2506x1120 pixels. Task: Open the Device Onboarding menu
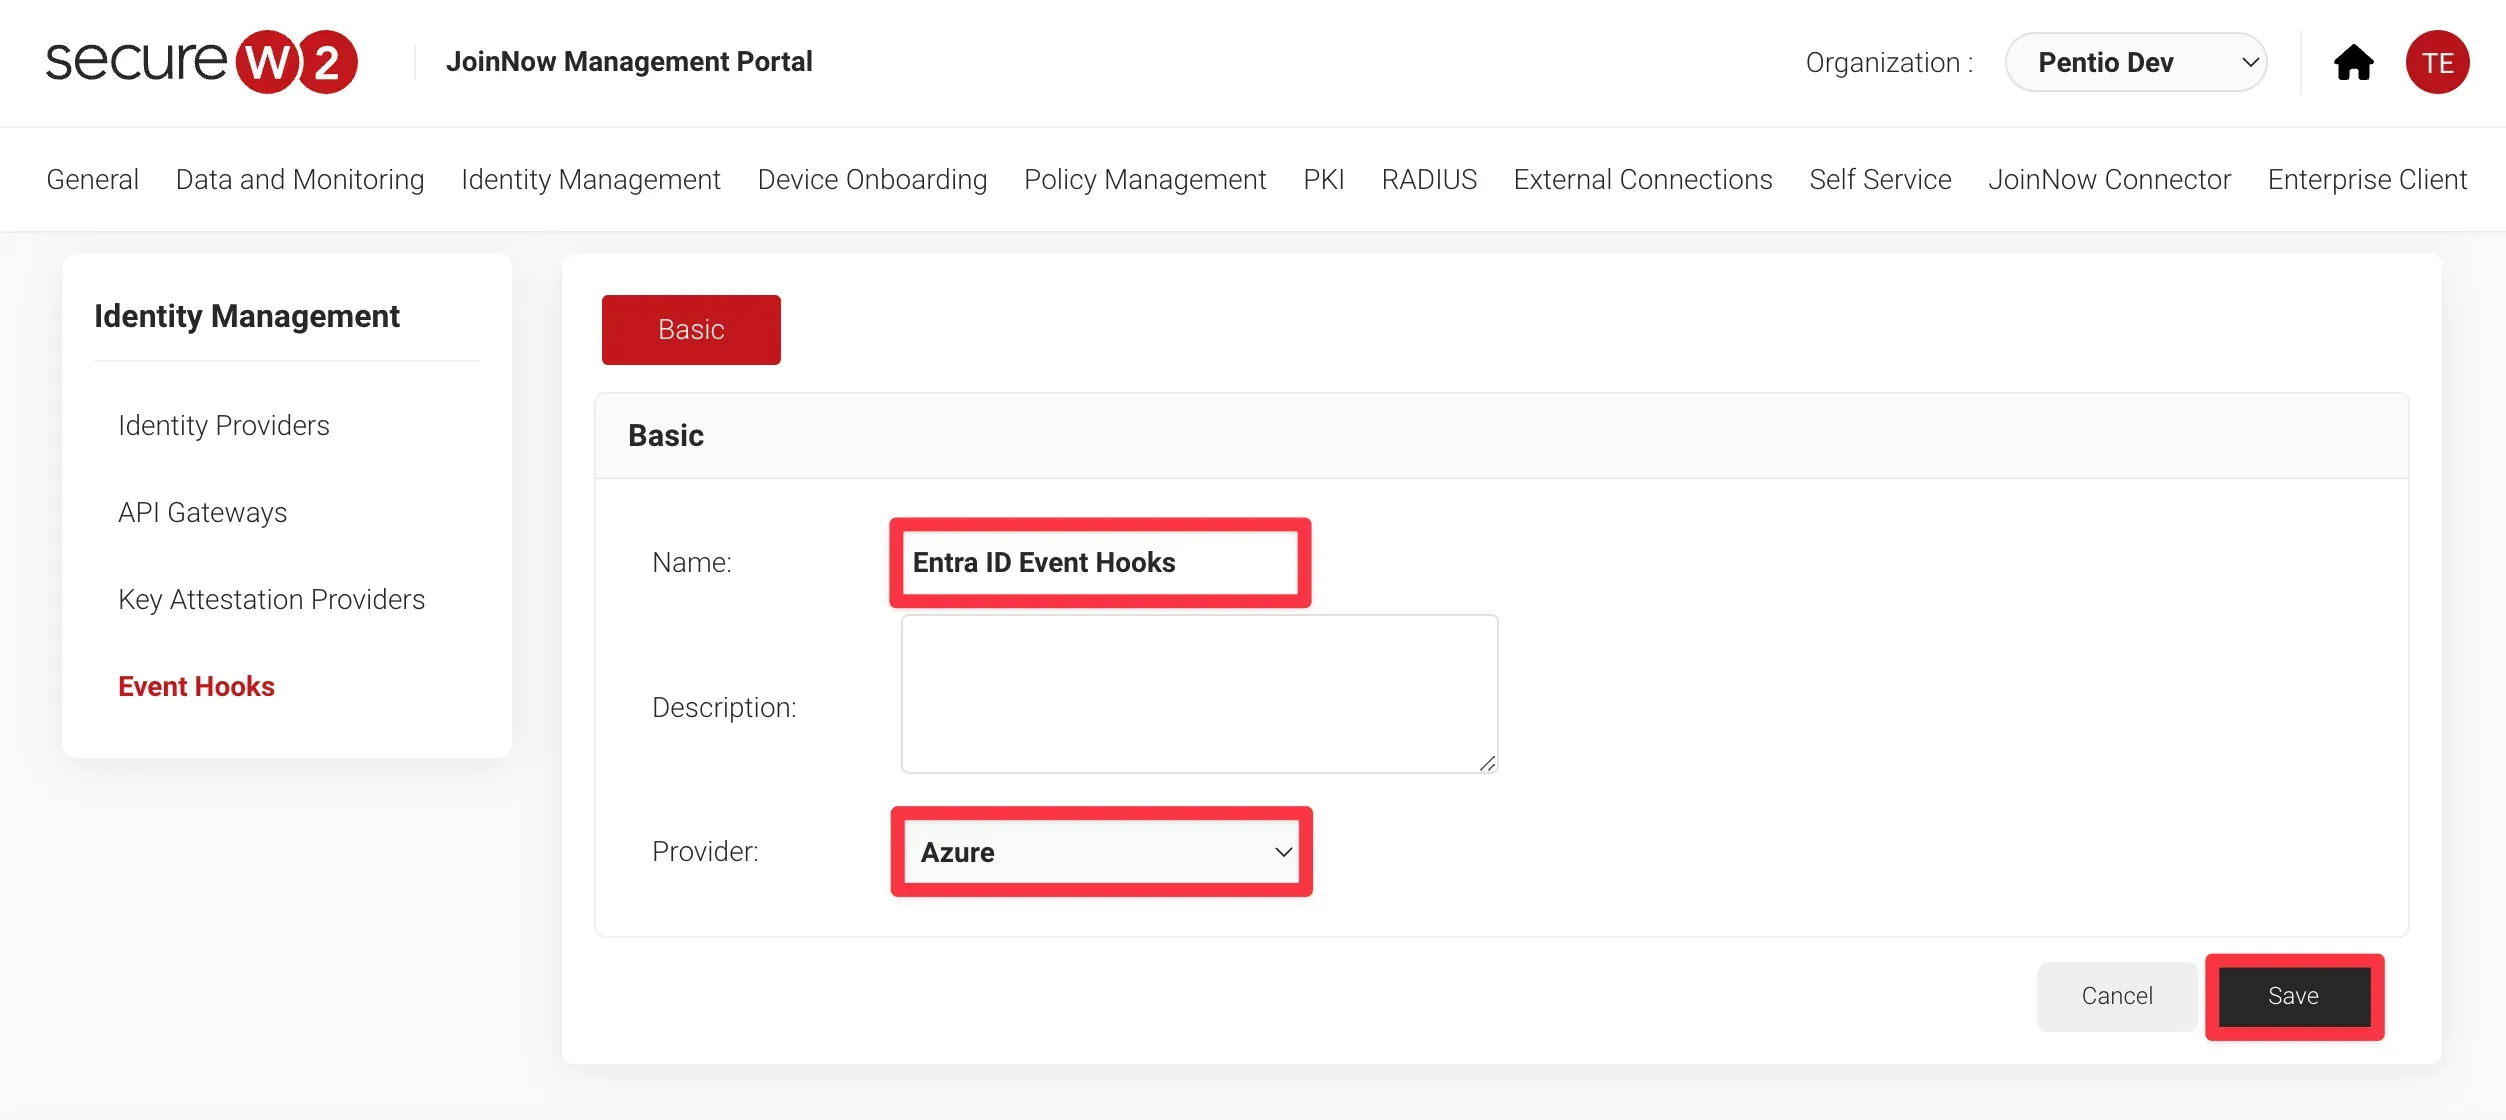pos(871,180)
